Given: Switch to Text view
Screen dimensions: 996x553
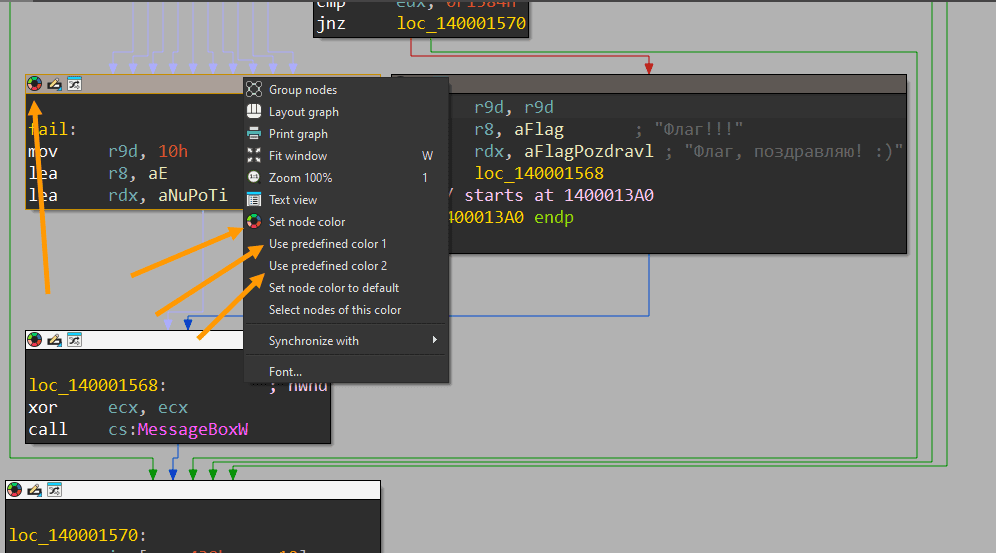Looking at the screenshot, I should click(293, 200).
